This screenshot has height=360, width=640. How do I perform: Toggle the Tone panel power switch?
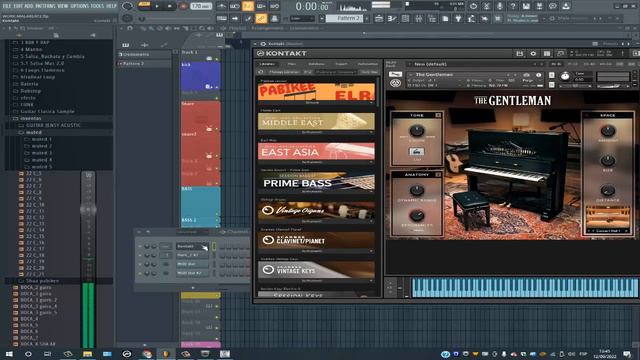[x=438, y=116]
